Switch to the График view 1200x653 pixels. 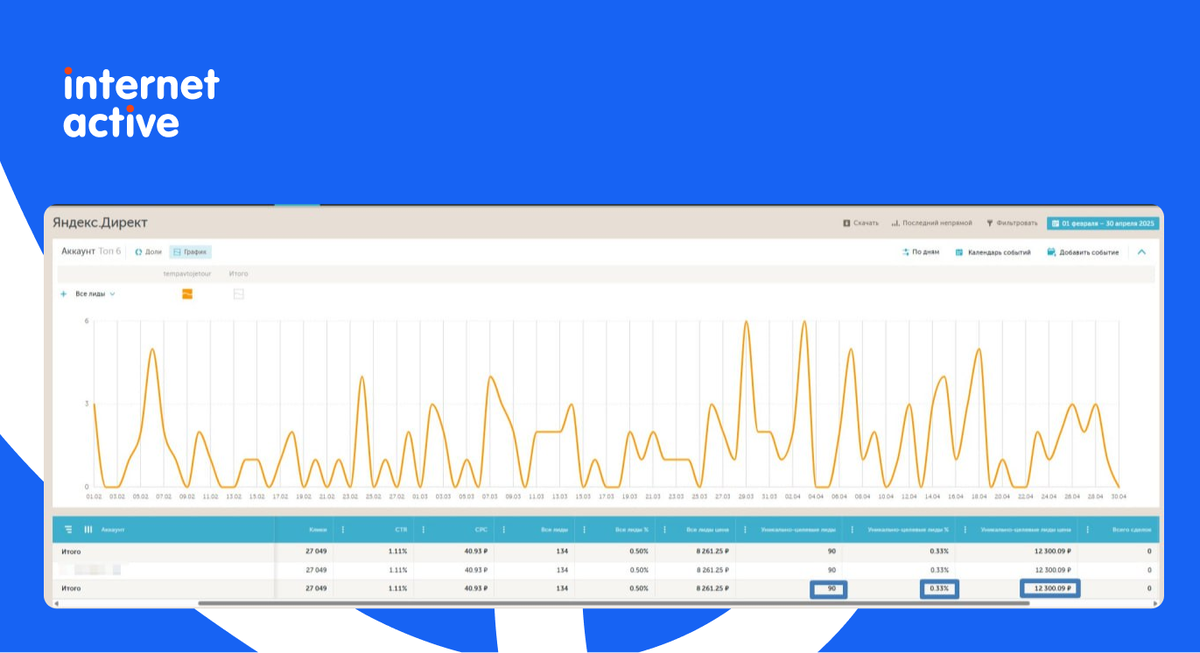[190, 252]
